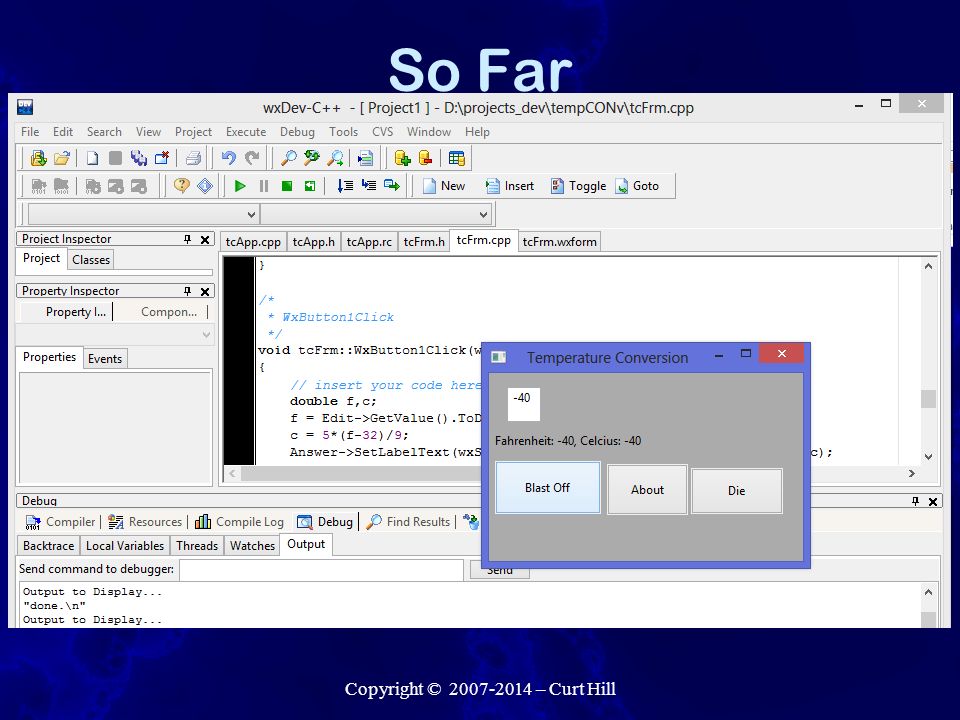Click the printer icon
This screenshot has height=720, width=960.
click(193, 159)
